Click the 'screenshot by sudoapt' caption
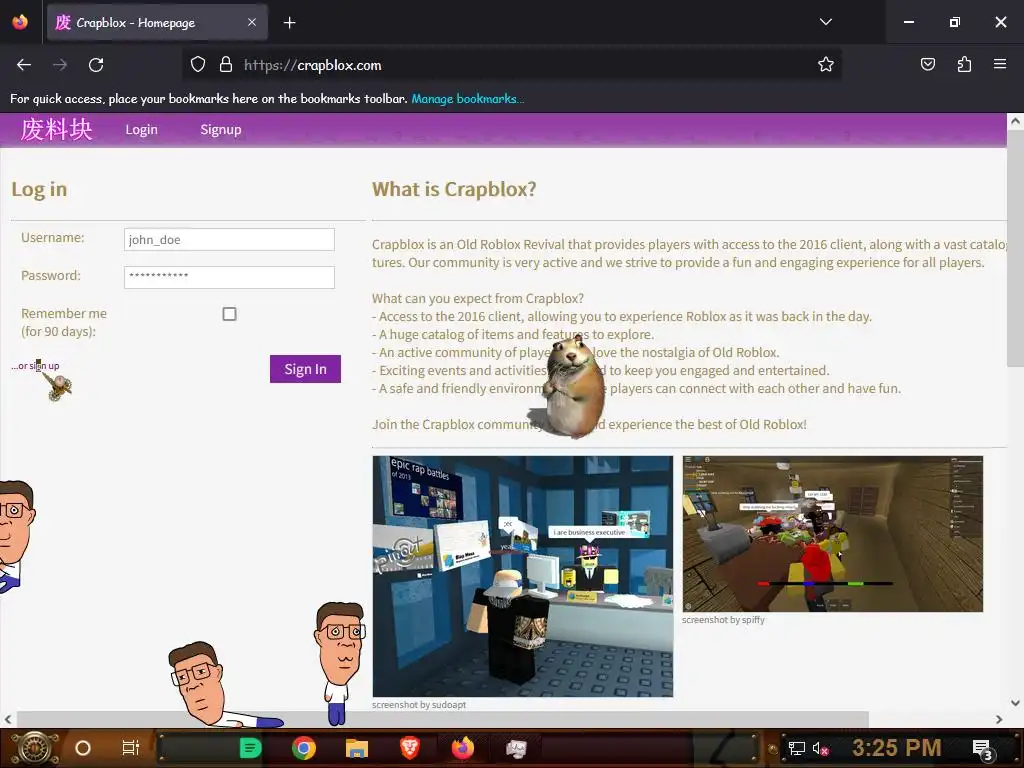 click(419, 705)
